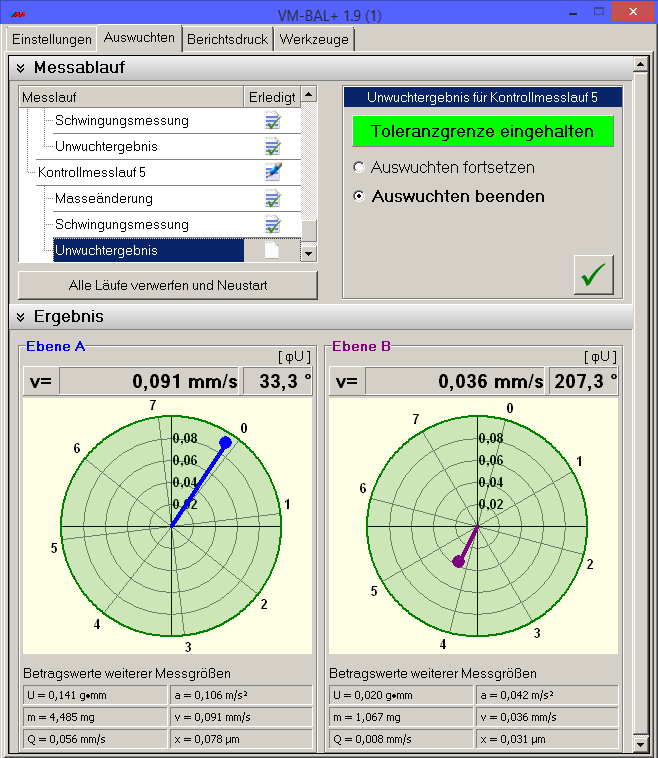658x758 pixels.
Task: Click the blank page icon beside Unwuchtergebnis
Action: (272, 251)
